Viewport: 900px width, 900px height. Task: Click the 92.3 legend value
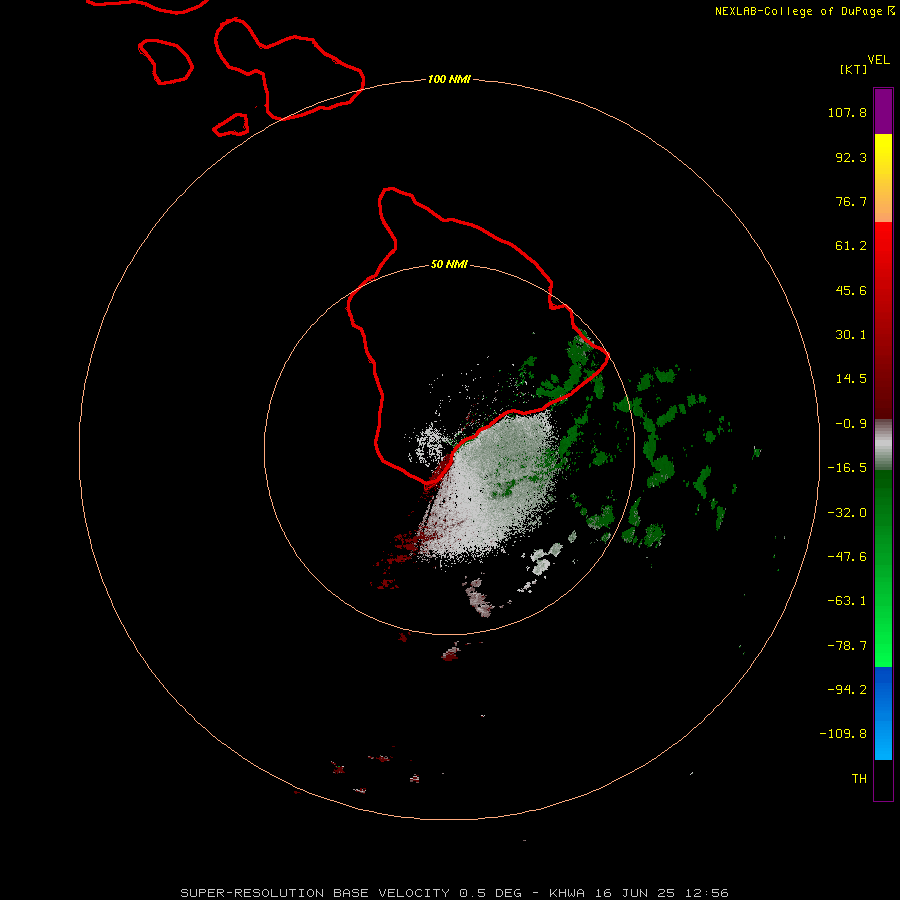851,157
